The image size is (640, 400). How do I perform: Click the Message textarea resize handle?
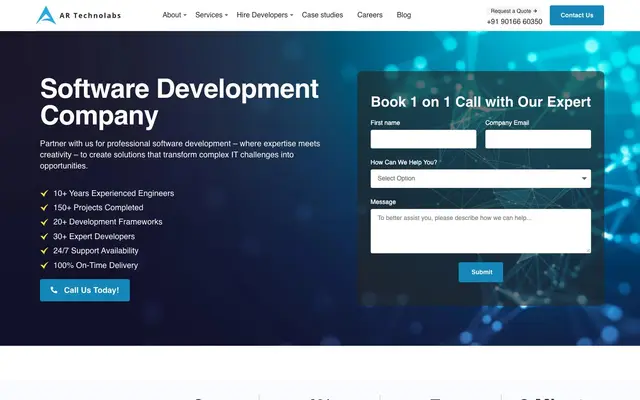[588, 250]
